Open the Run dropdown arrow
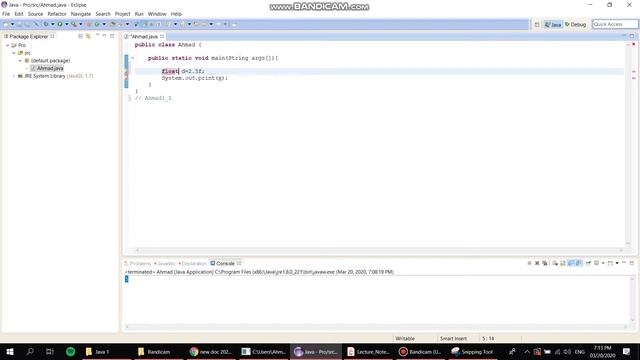Screen dimensions: 640x360 [67, 24]
